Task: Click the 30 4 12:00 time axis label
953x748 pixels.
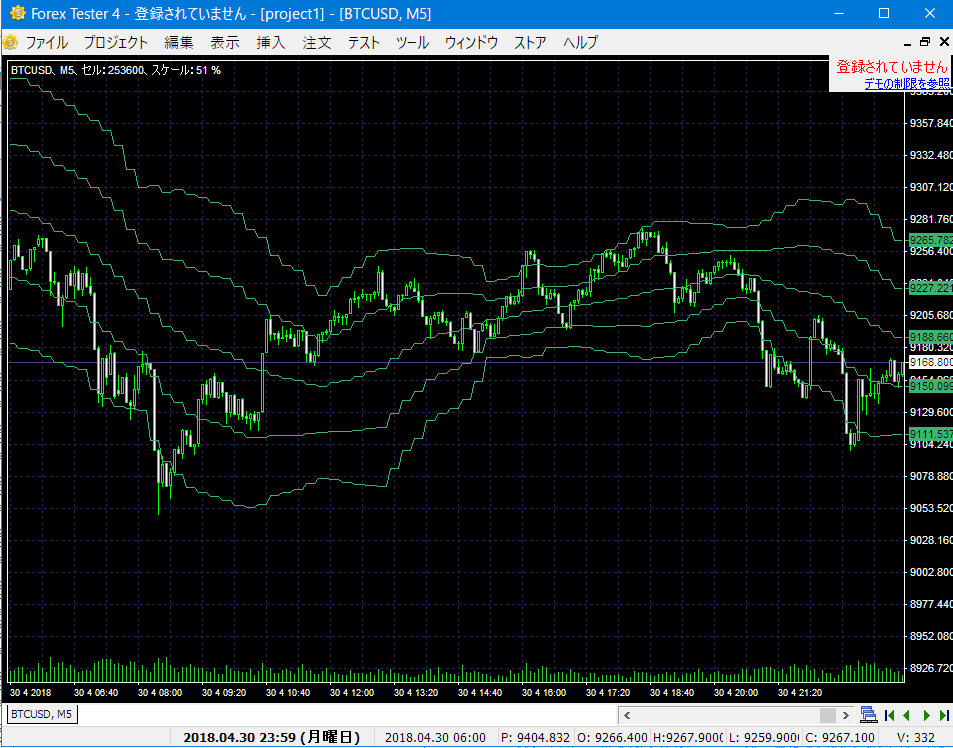Action: [352, 693]
